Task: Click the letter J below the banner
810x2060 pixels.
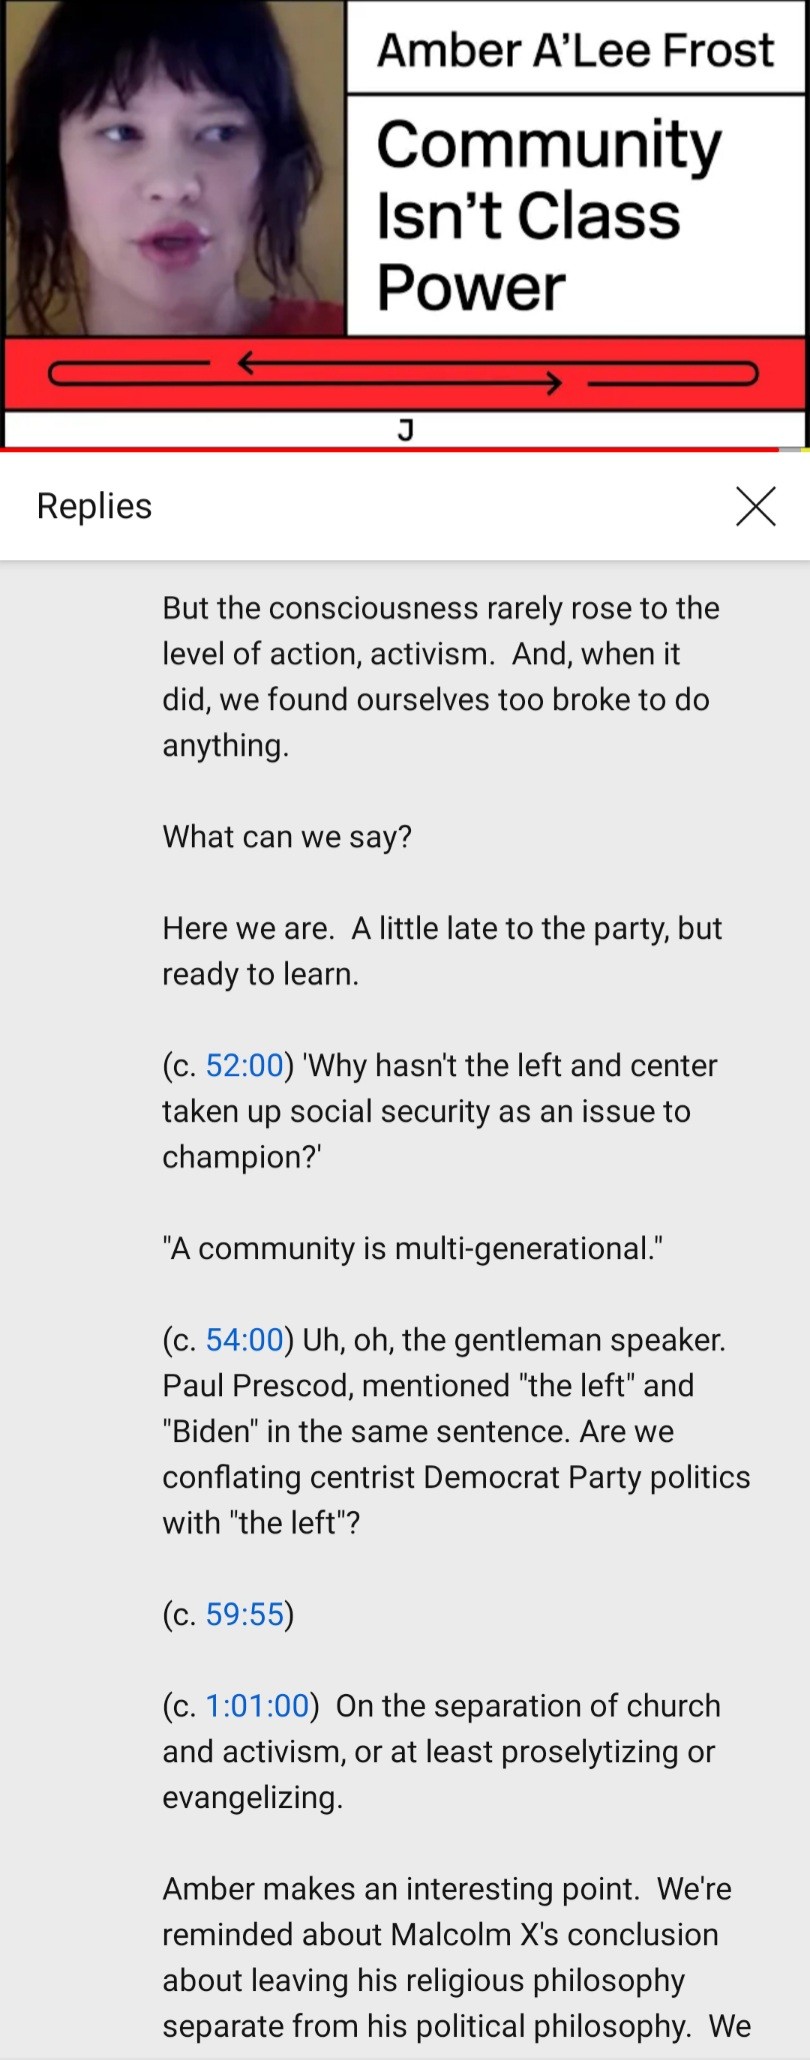Action: tap(405, 430)
